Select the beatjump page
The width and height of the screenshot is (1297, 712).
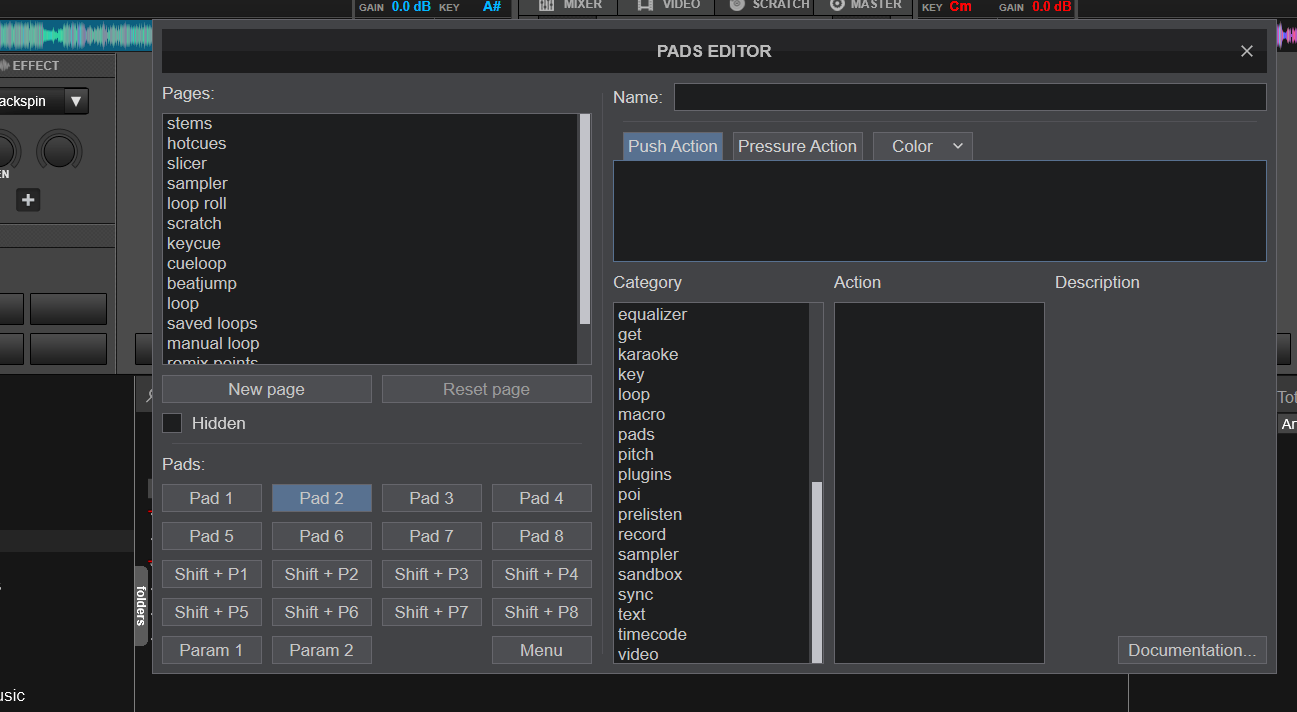point(370,284)
